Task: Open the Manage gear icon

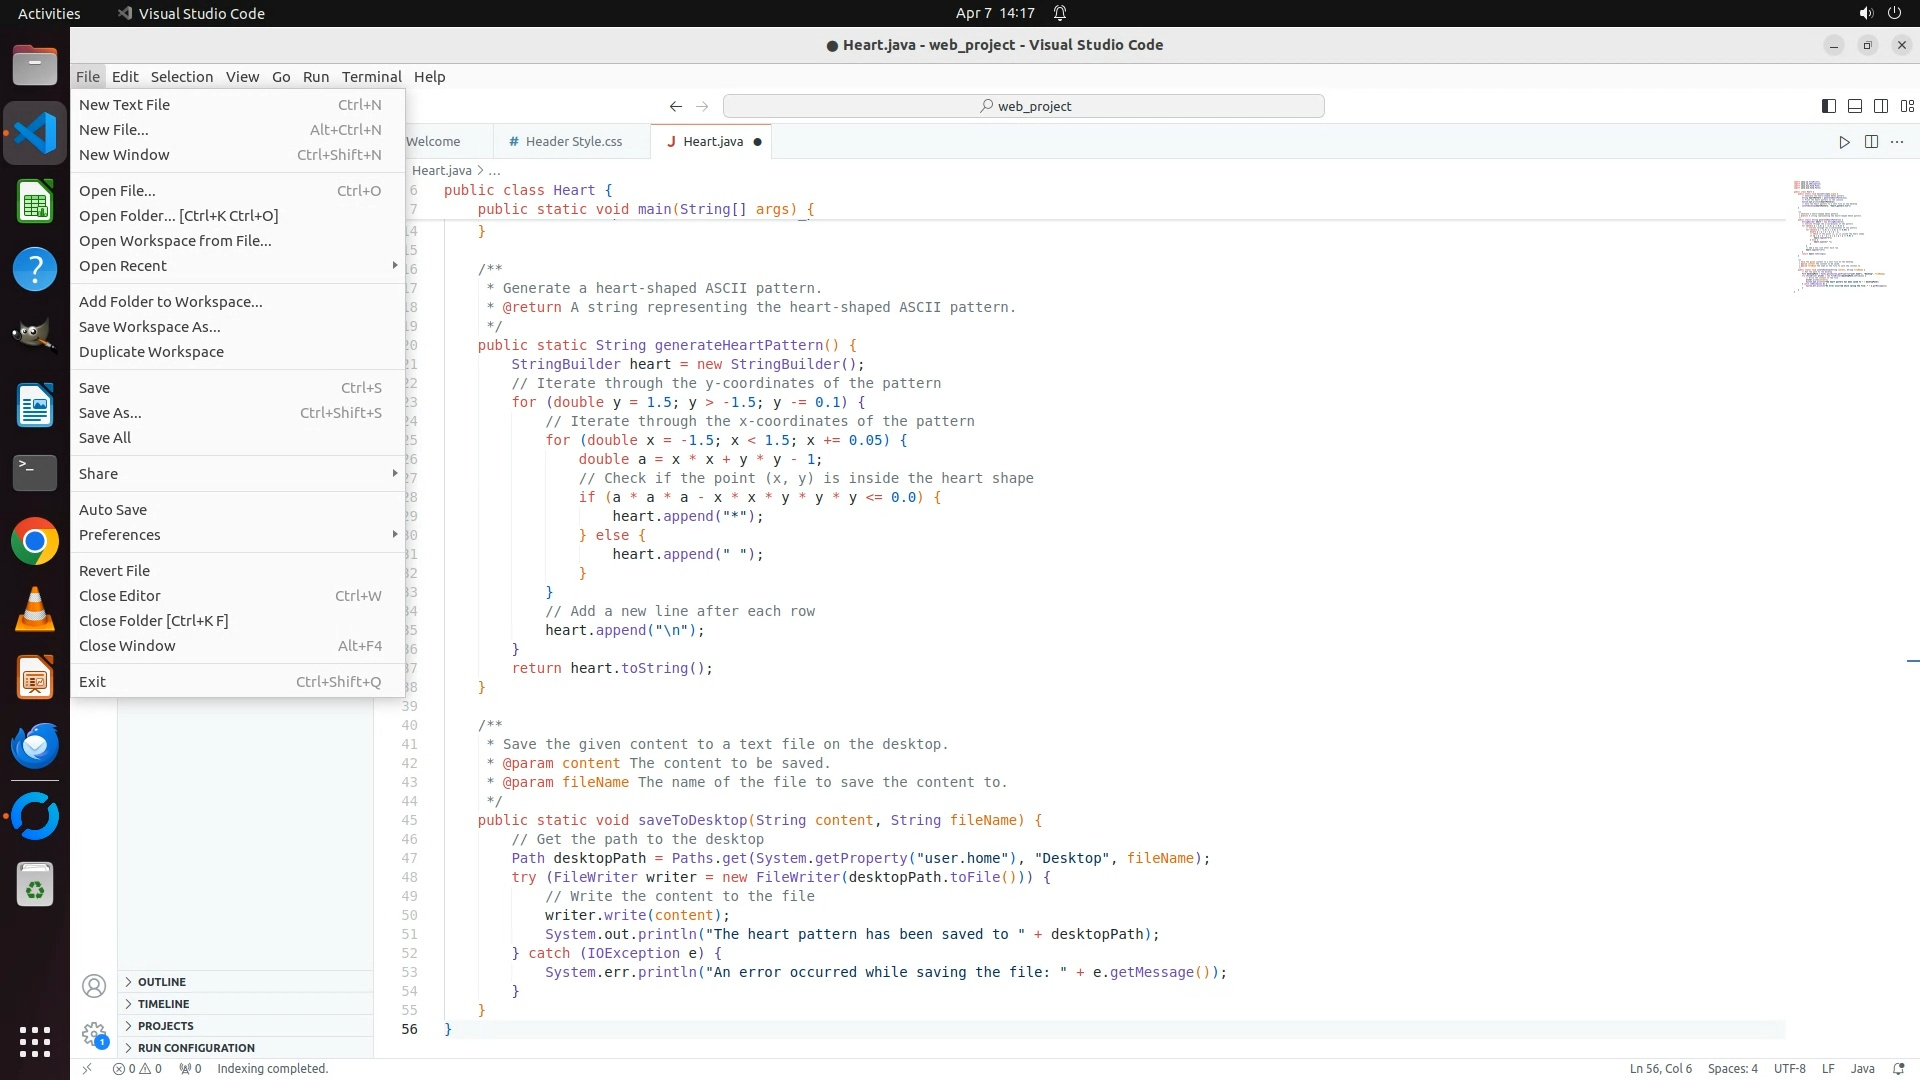Action: click(94, 1033)
